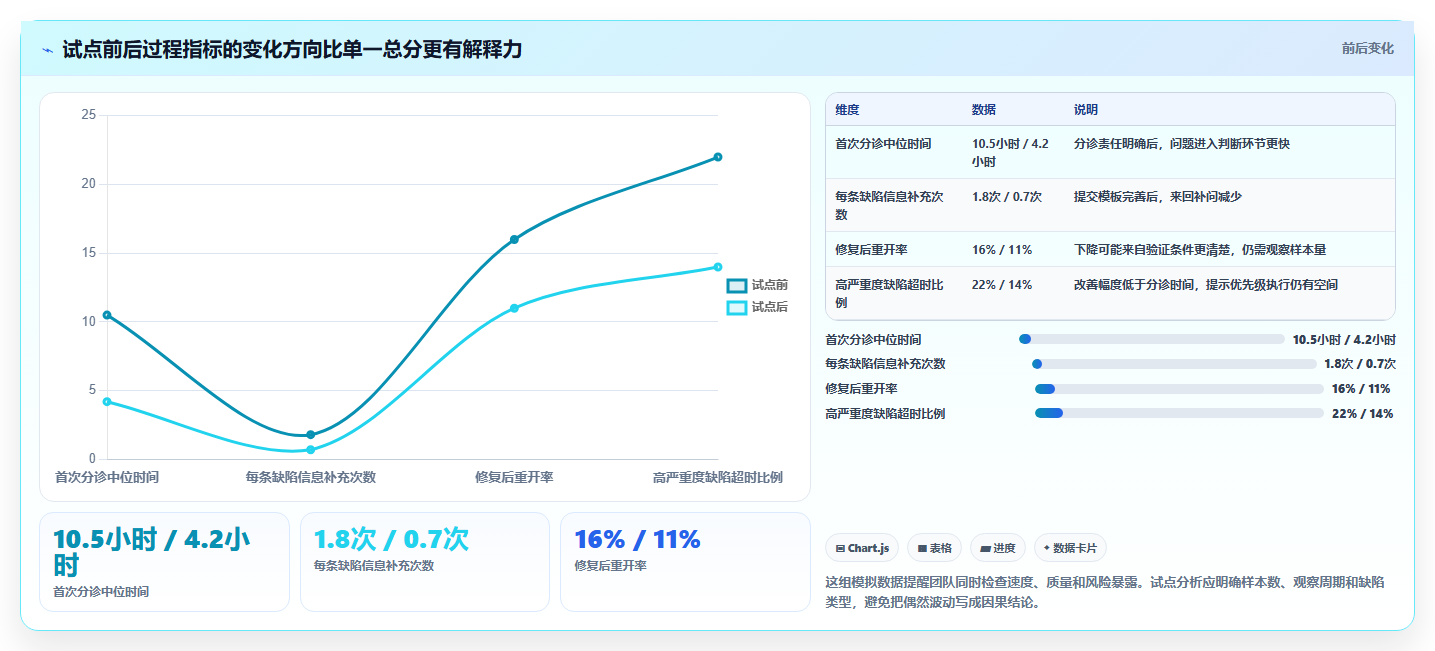Click the 1.8次 / 0.7次 data card
1435x651 pixels.
click(425, 562)
